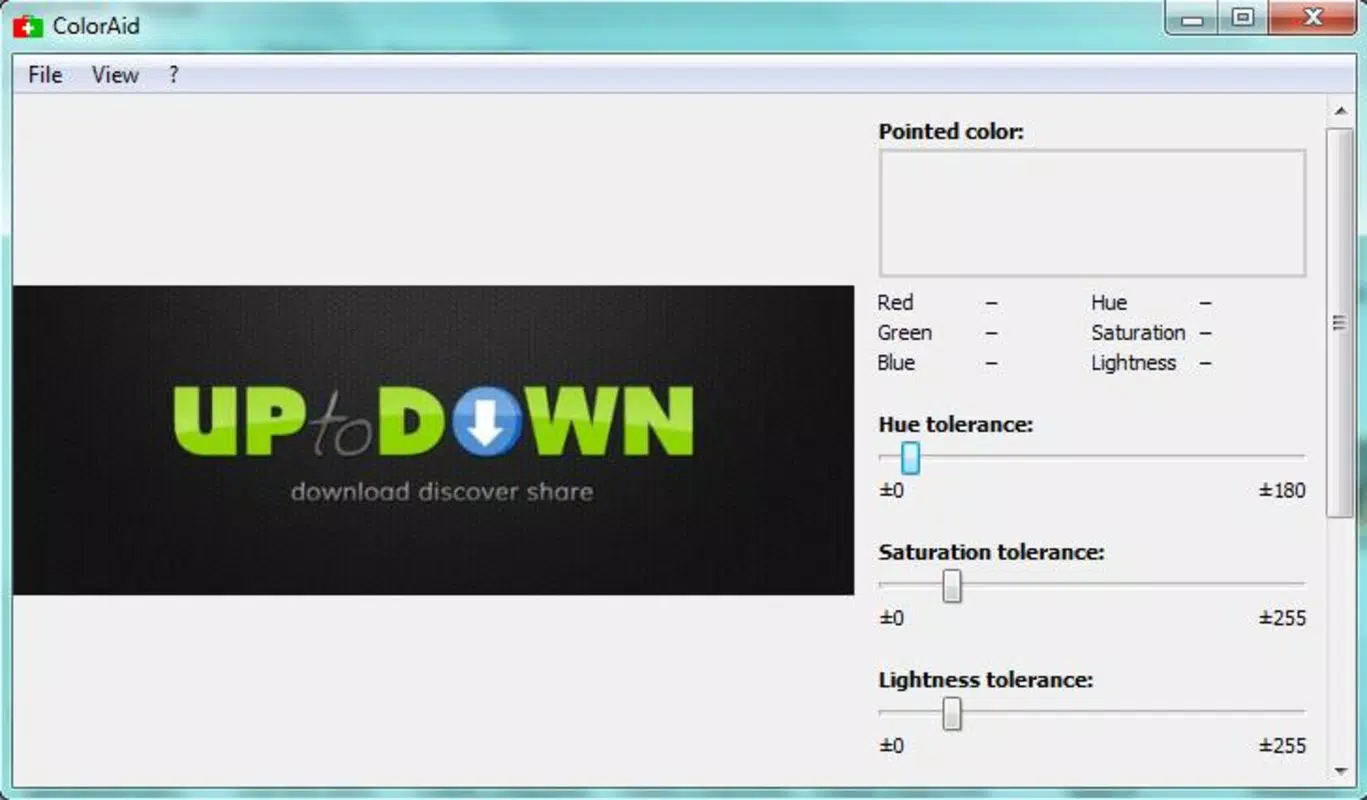Click the Pointed color preview box
1367x800 pixels.
[1092, 213]
